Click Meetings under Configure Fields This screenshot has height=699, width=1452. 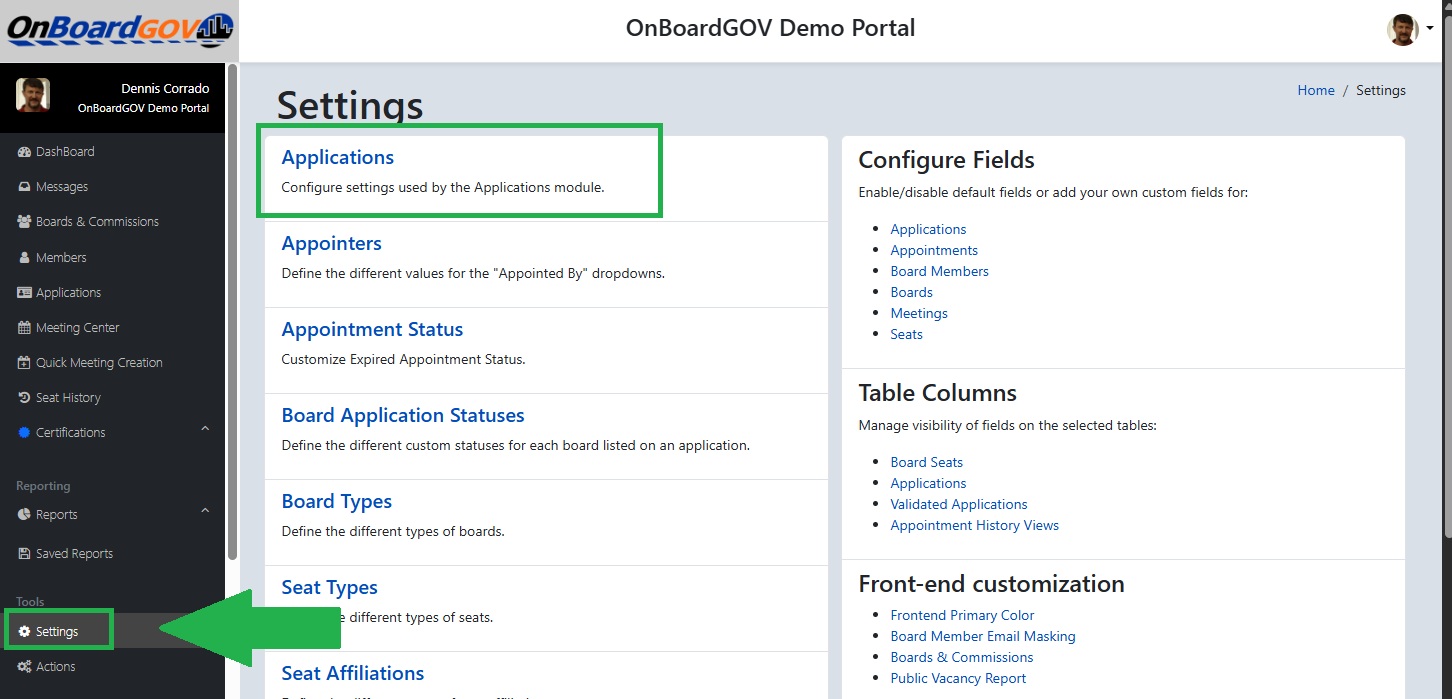click(x=919, y=313)
